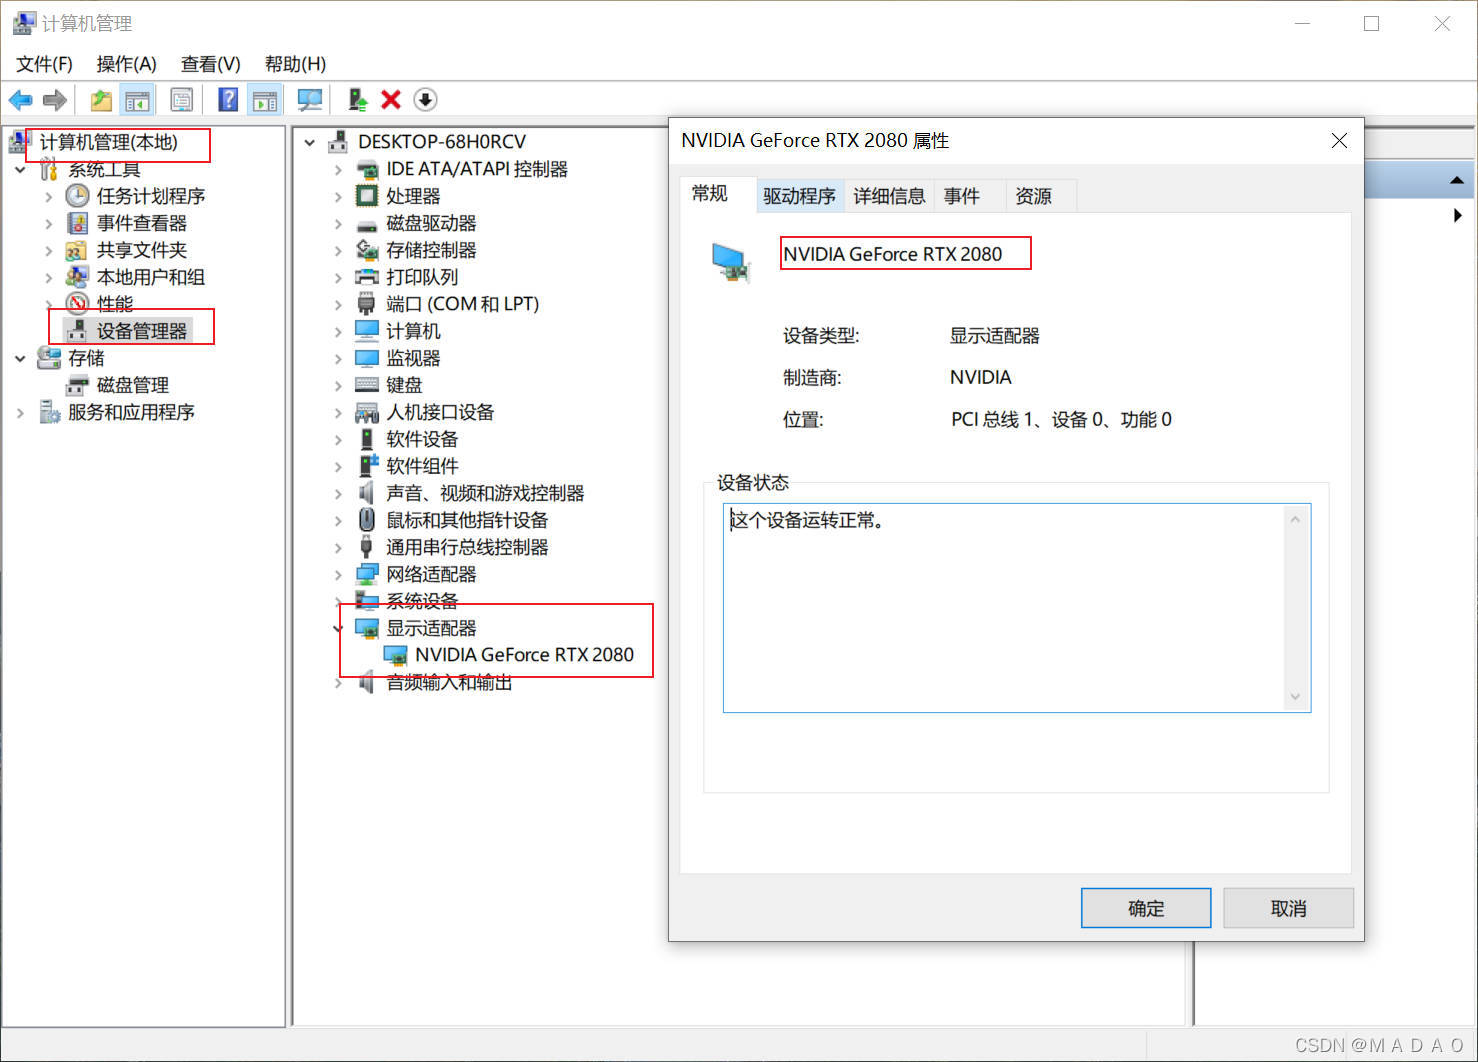Open the 查看(V) menu
Screen dimensions: 1478x1062
209,63
